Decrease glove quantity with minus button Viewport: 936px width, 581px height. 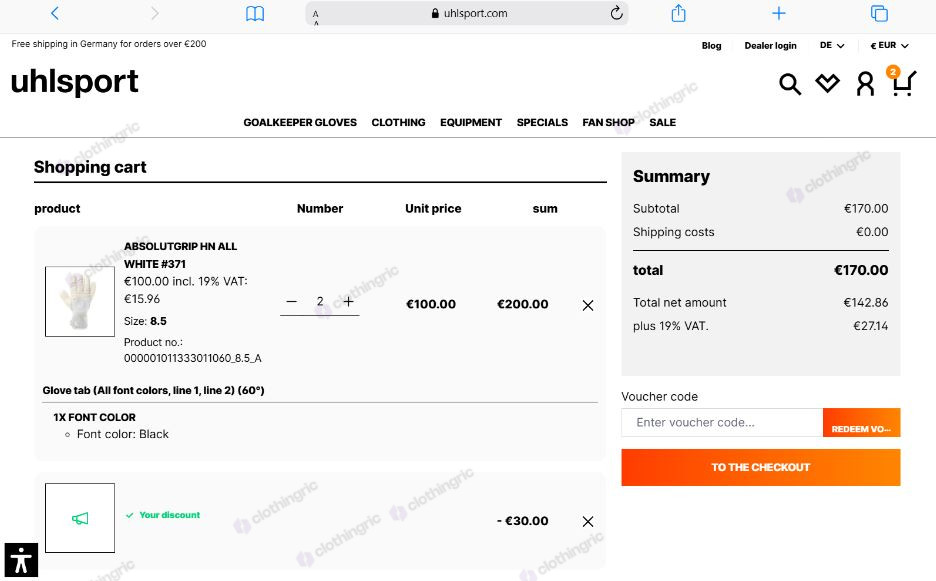click(291, 302)
